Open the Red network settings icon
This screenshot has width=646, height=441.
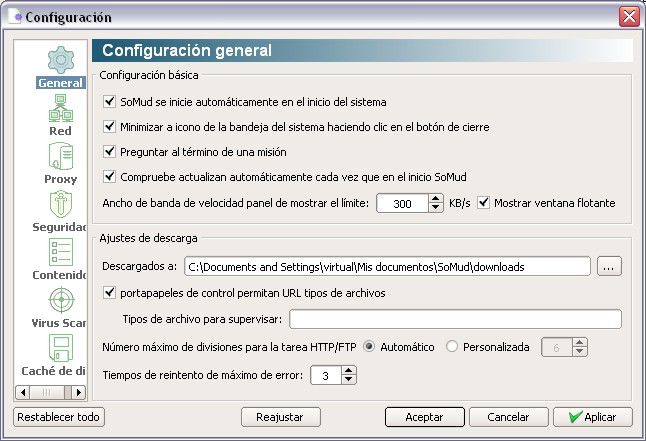click(x=61, y=108)
